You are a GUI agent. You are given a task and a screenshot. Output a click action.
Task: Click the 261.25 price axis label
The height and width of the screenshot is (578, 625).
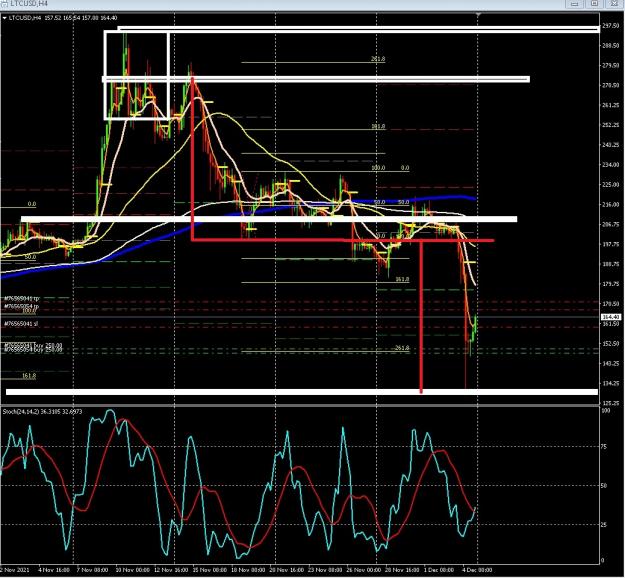point(611,105)
